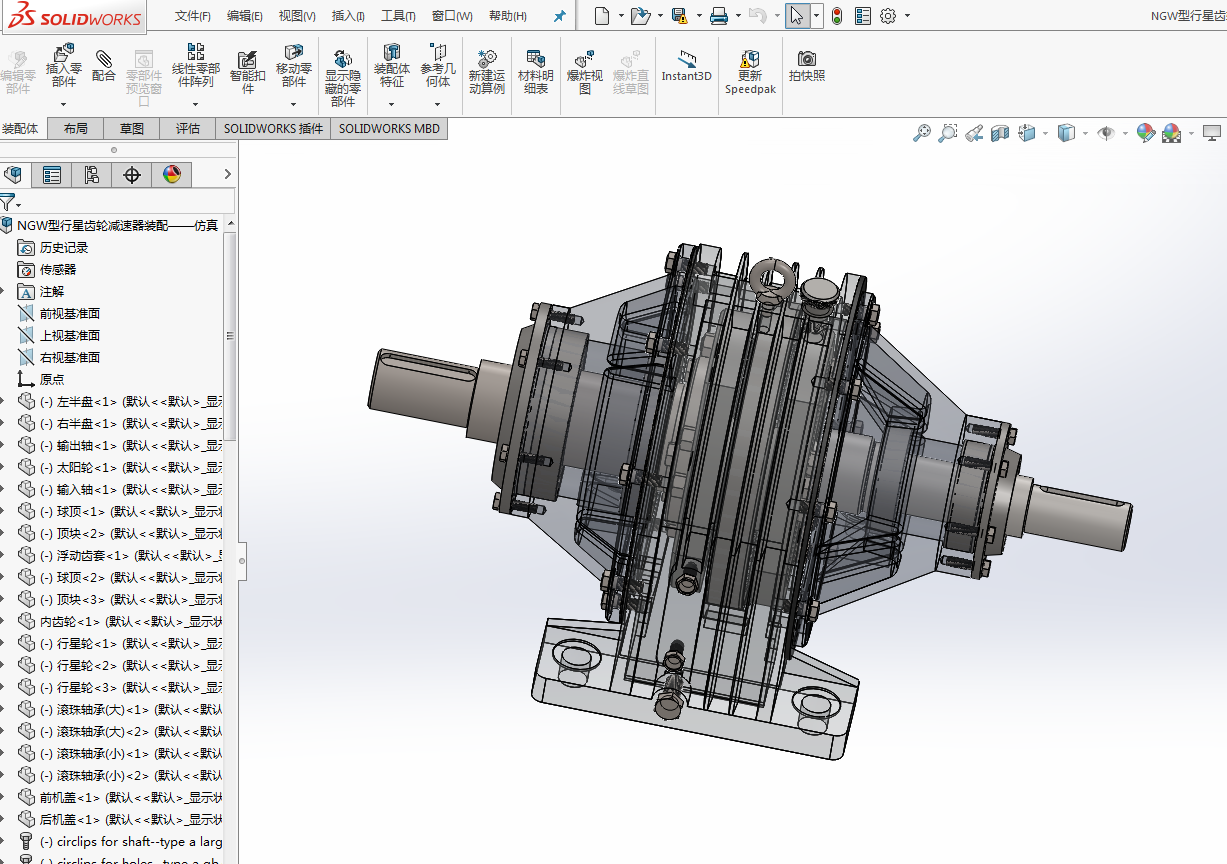
Task: Open the ConfigurationManager tab icon
Action: tap(91, 175)
